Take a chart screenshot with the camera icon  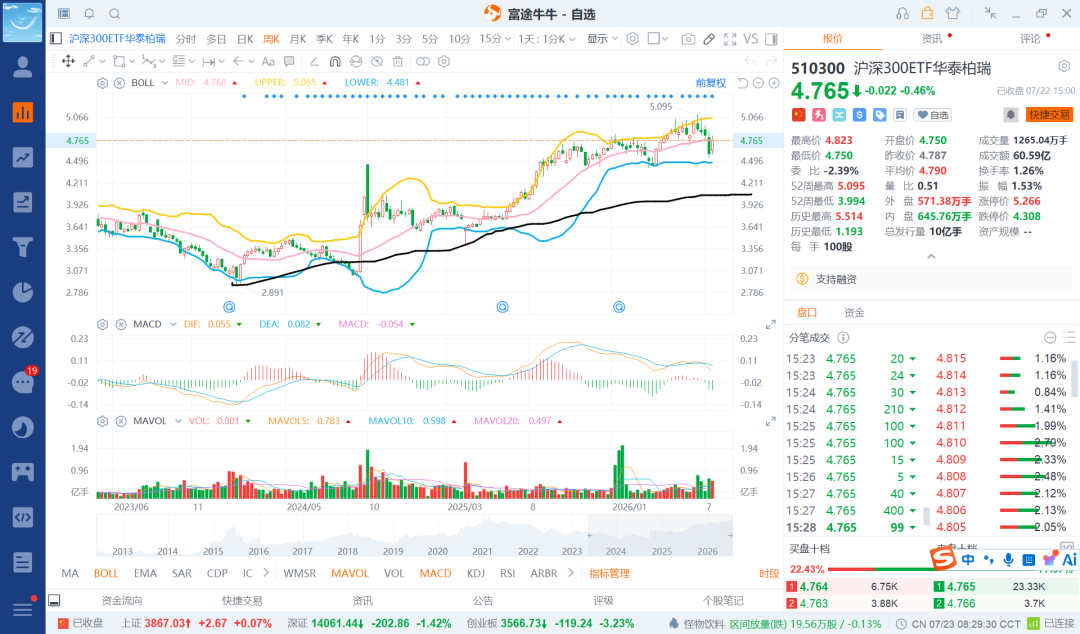click(688, 39)
